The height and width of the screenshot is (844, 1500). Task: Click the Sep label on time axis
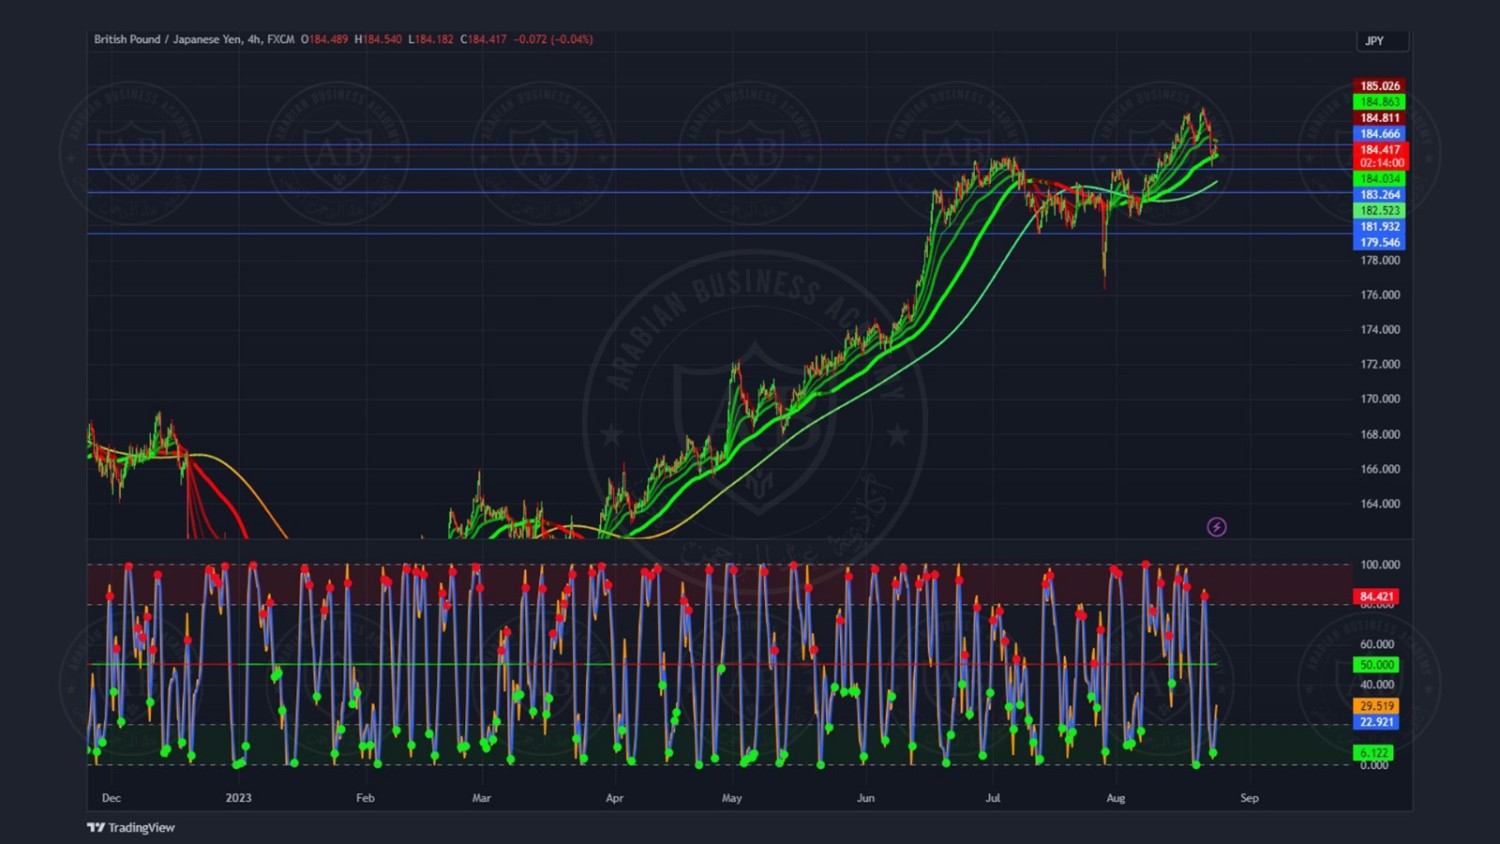tap(1249, 798)
